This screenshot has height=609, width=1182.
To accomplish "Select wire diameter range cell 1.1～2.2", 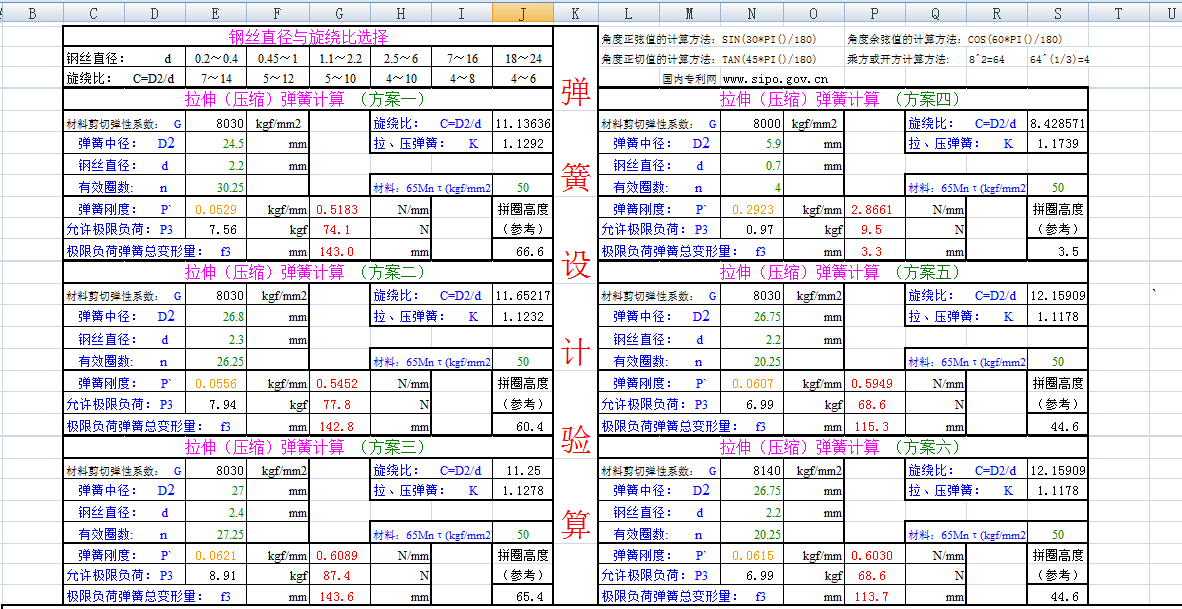I will click(x=338, y=59).
